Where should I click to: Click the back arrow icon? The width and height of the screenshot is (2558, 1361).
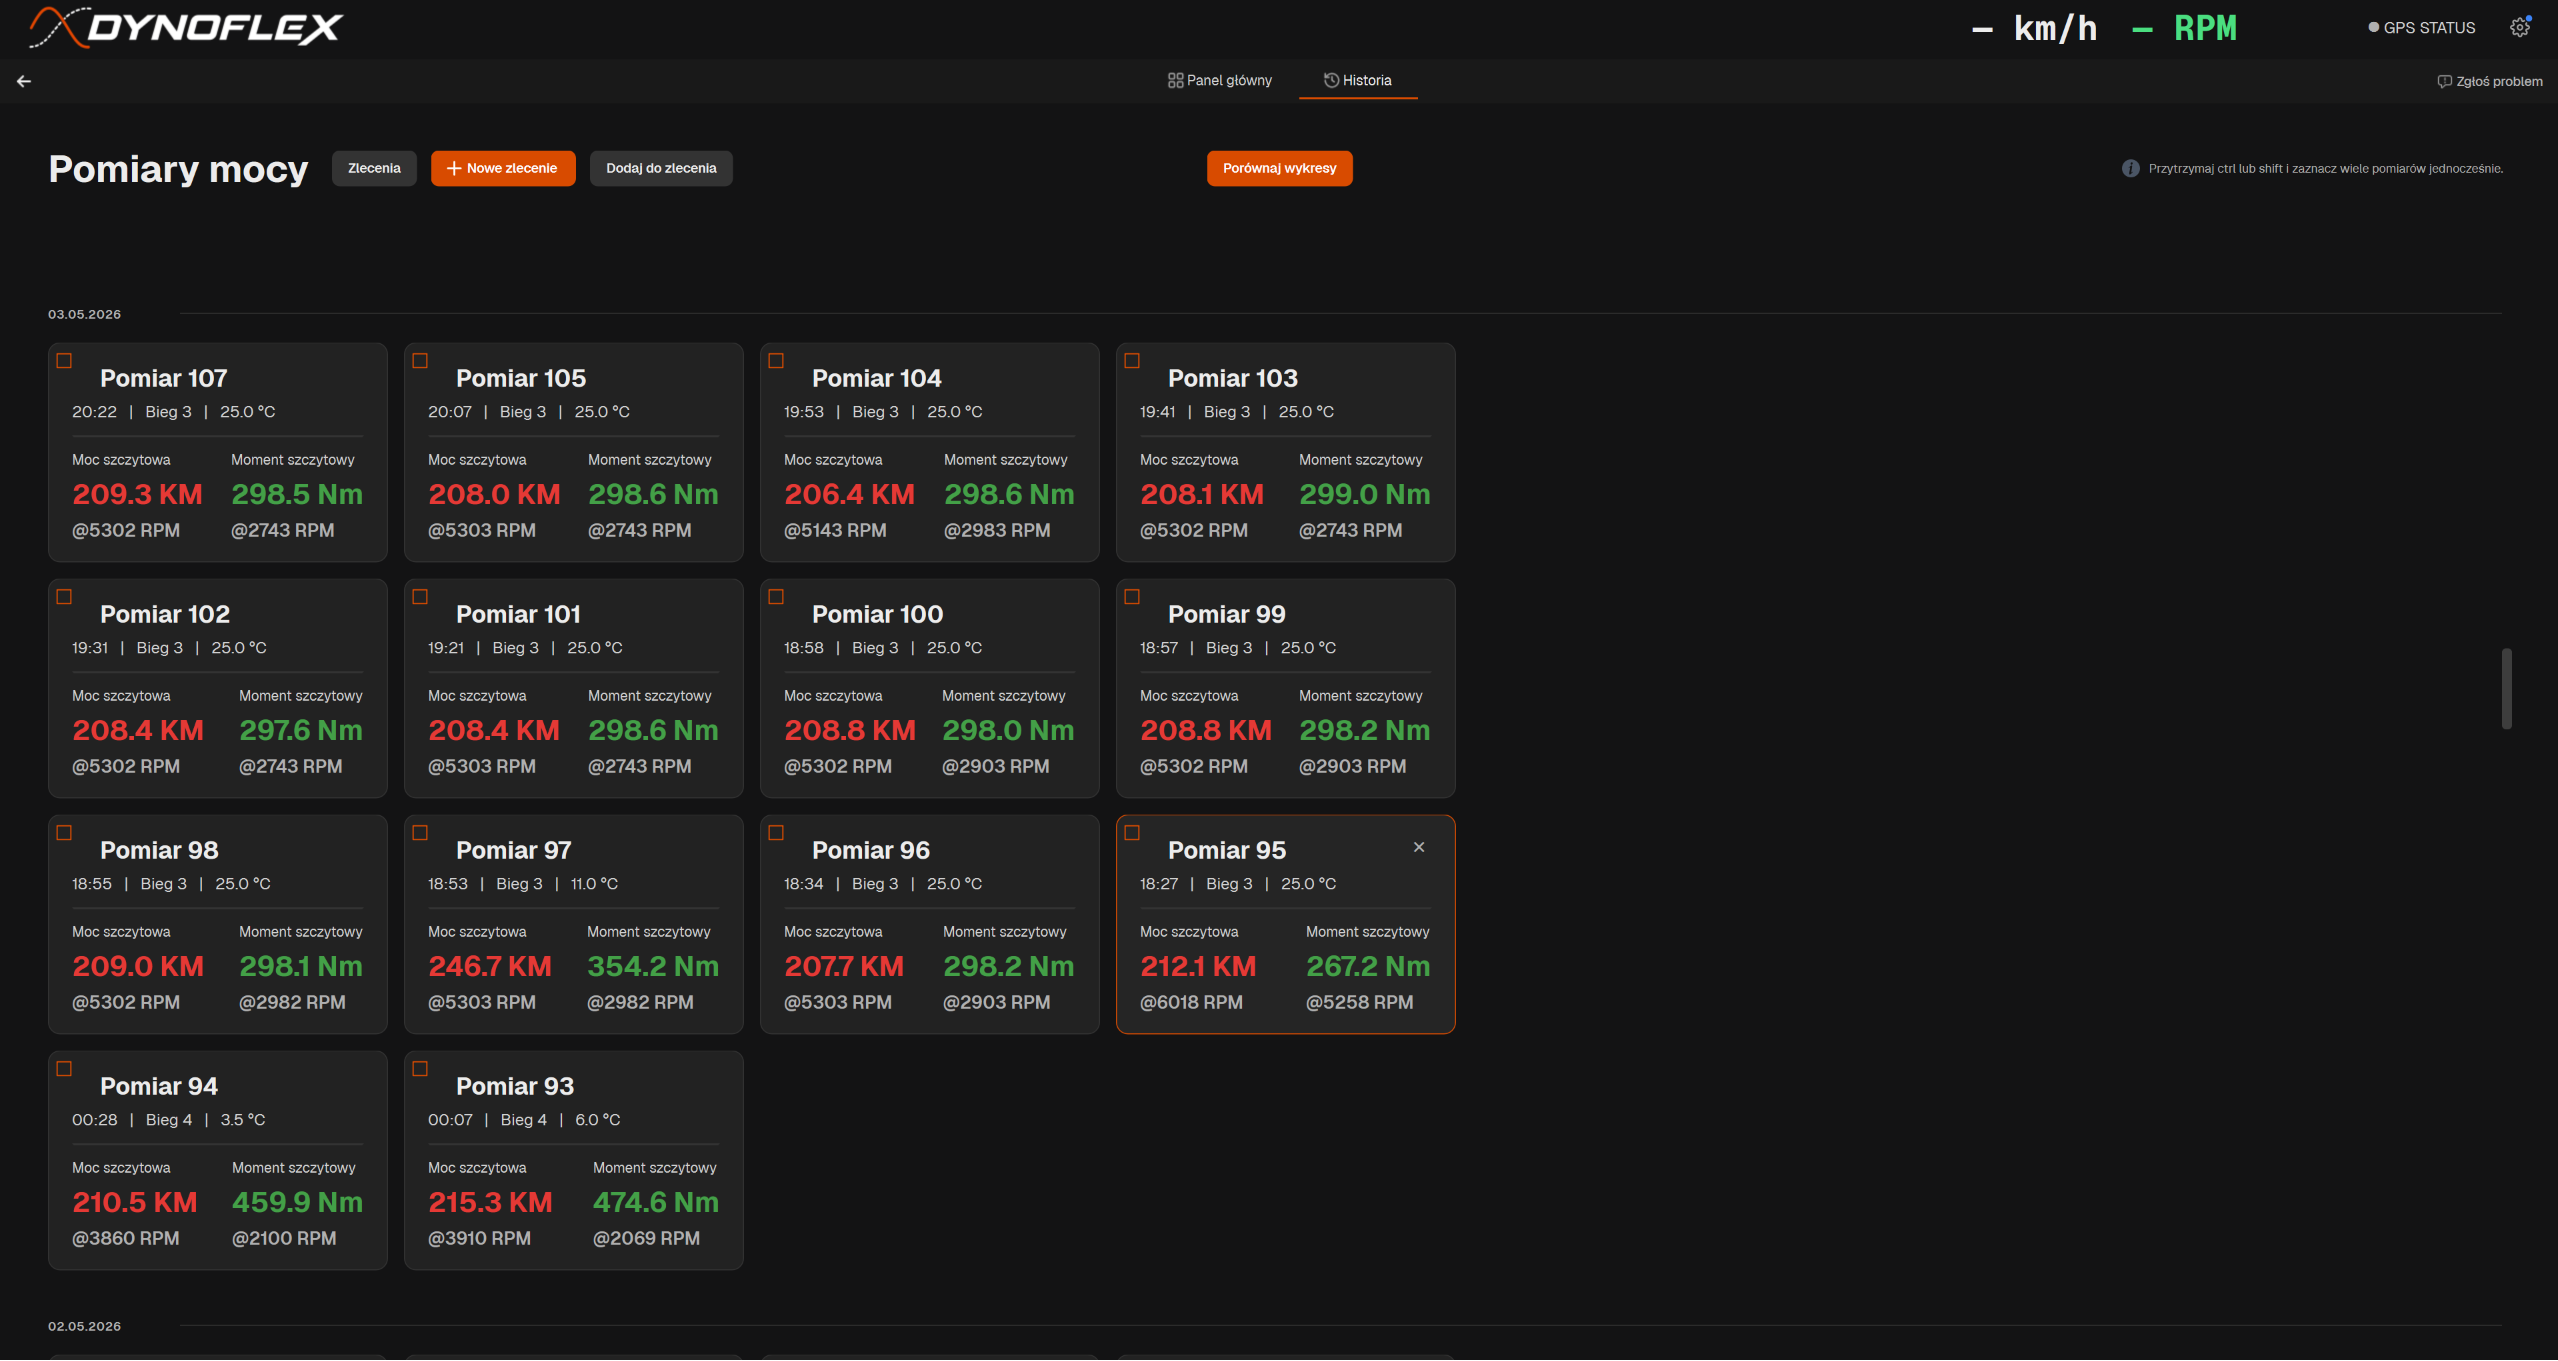[24, 81]
